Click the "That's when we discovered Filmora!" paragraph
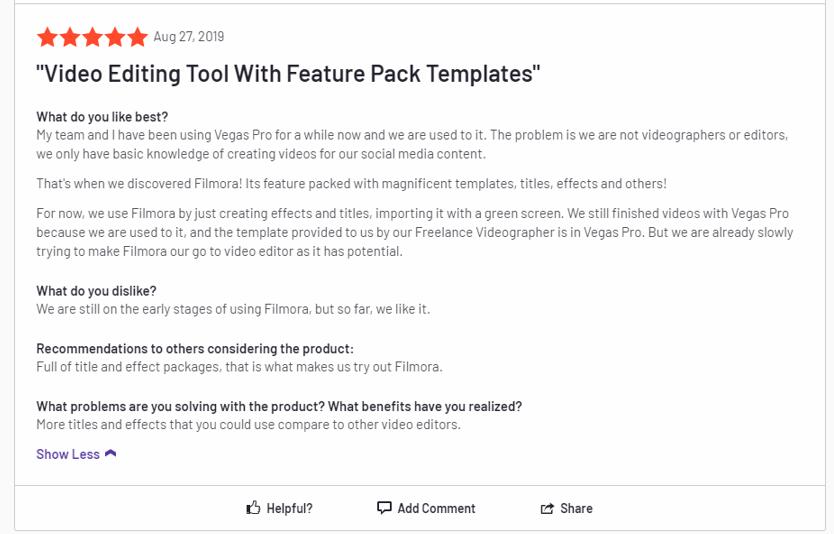 tap(351, 184)
